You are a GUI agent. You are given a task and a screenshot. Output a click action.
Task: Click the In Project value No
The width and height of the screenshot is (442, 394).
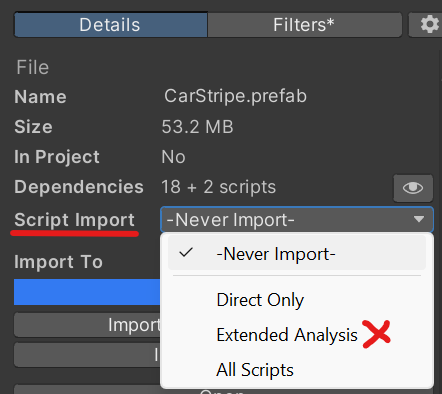pos(173,157)
